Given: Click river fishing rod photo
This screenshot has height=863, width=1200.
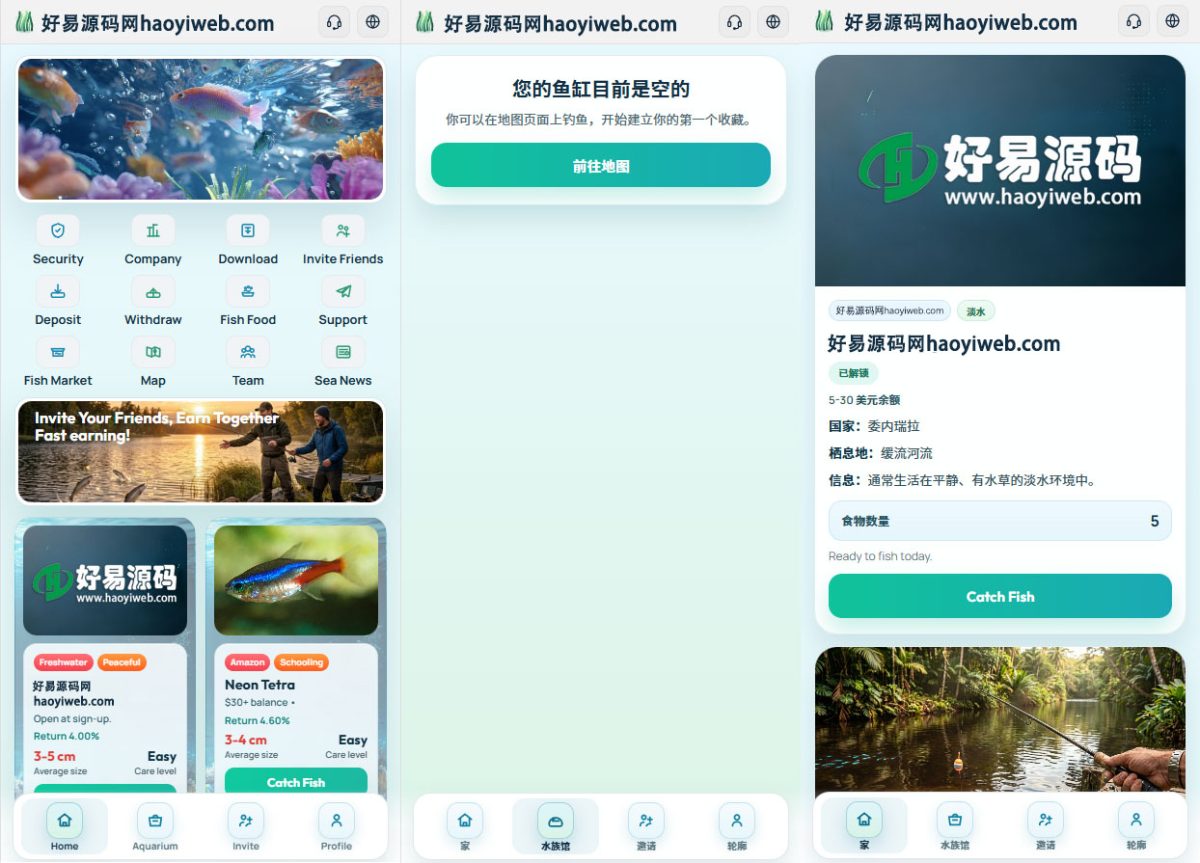Looking at the screenshot, I should click(1000, 721).
